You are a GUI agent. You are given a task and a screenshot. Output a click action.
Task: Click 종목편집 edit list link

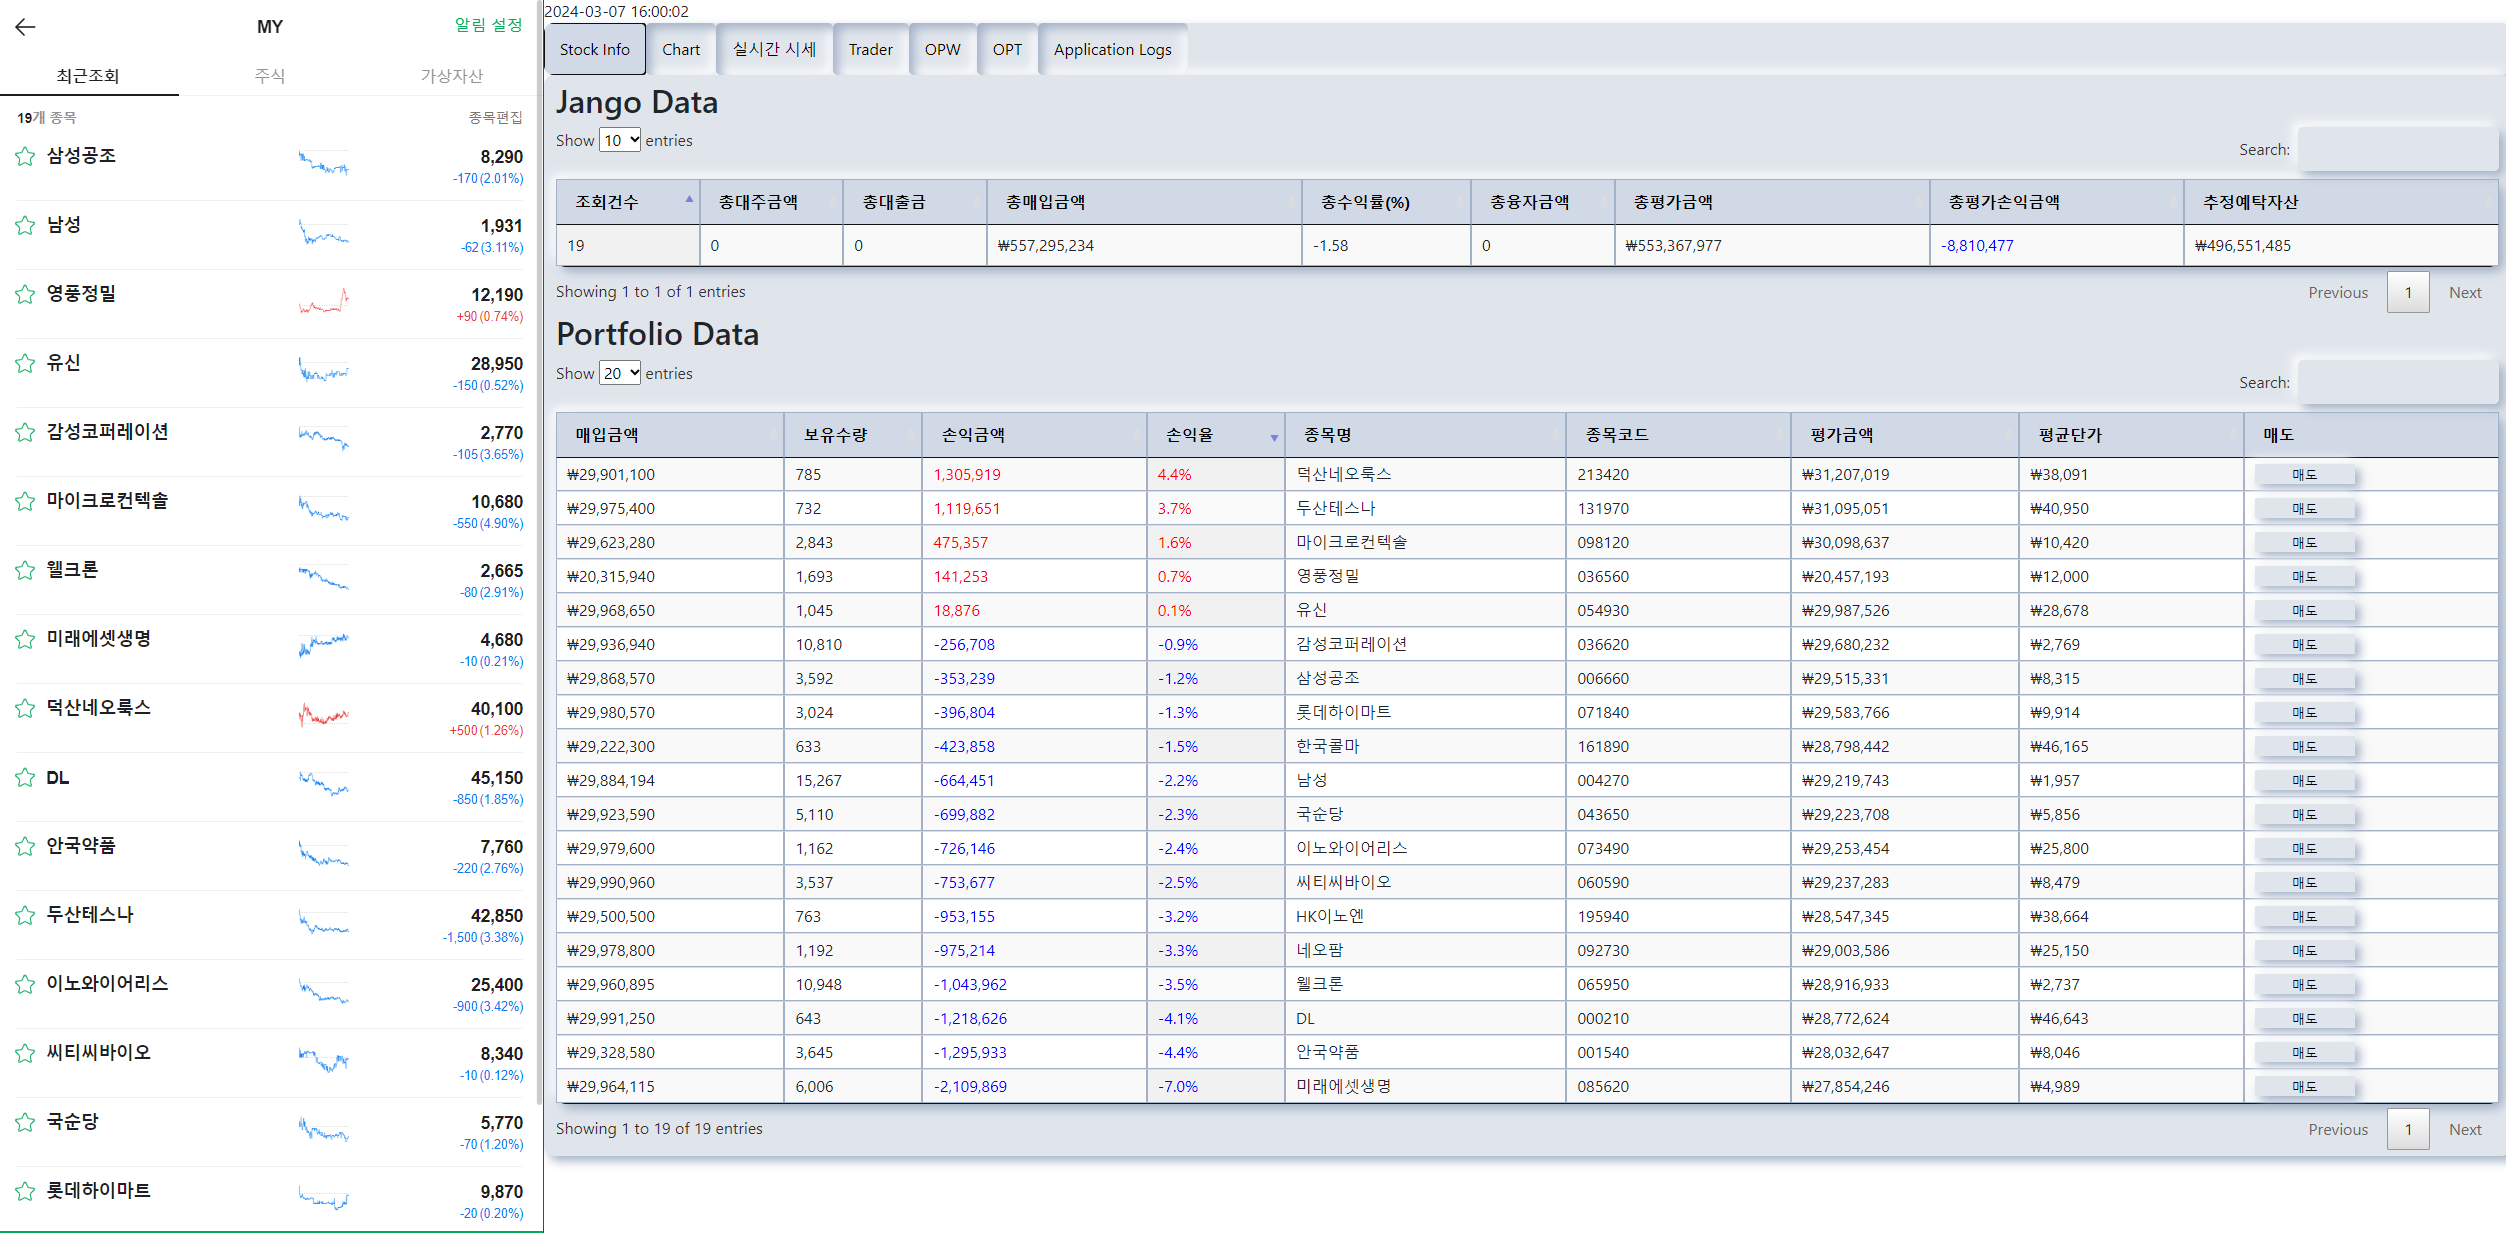point(495,118)
